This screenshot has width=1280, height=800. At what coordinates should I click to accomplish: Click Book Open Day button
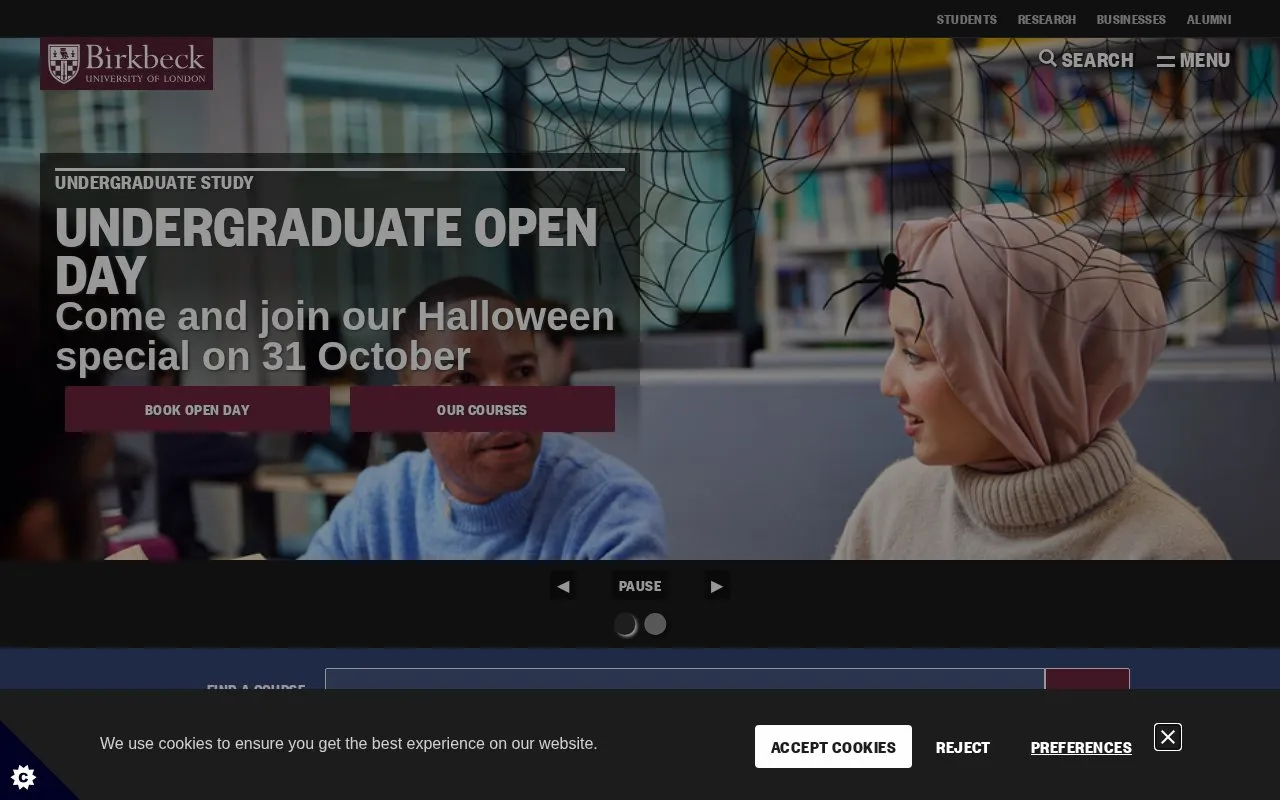[x=197, y=409]
